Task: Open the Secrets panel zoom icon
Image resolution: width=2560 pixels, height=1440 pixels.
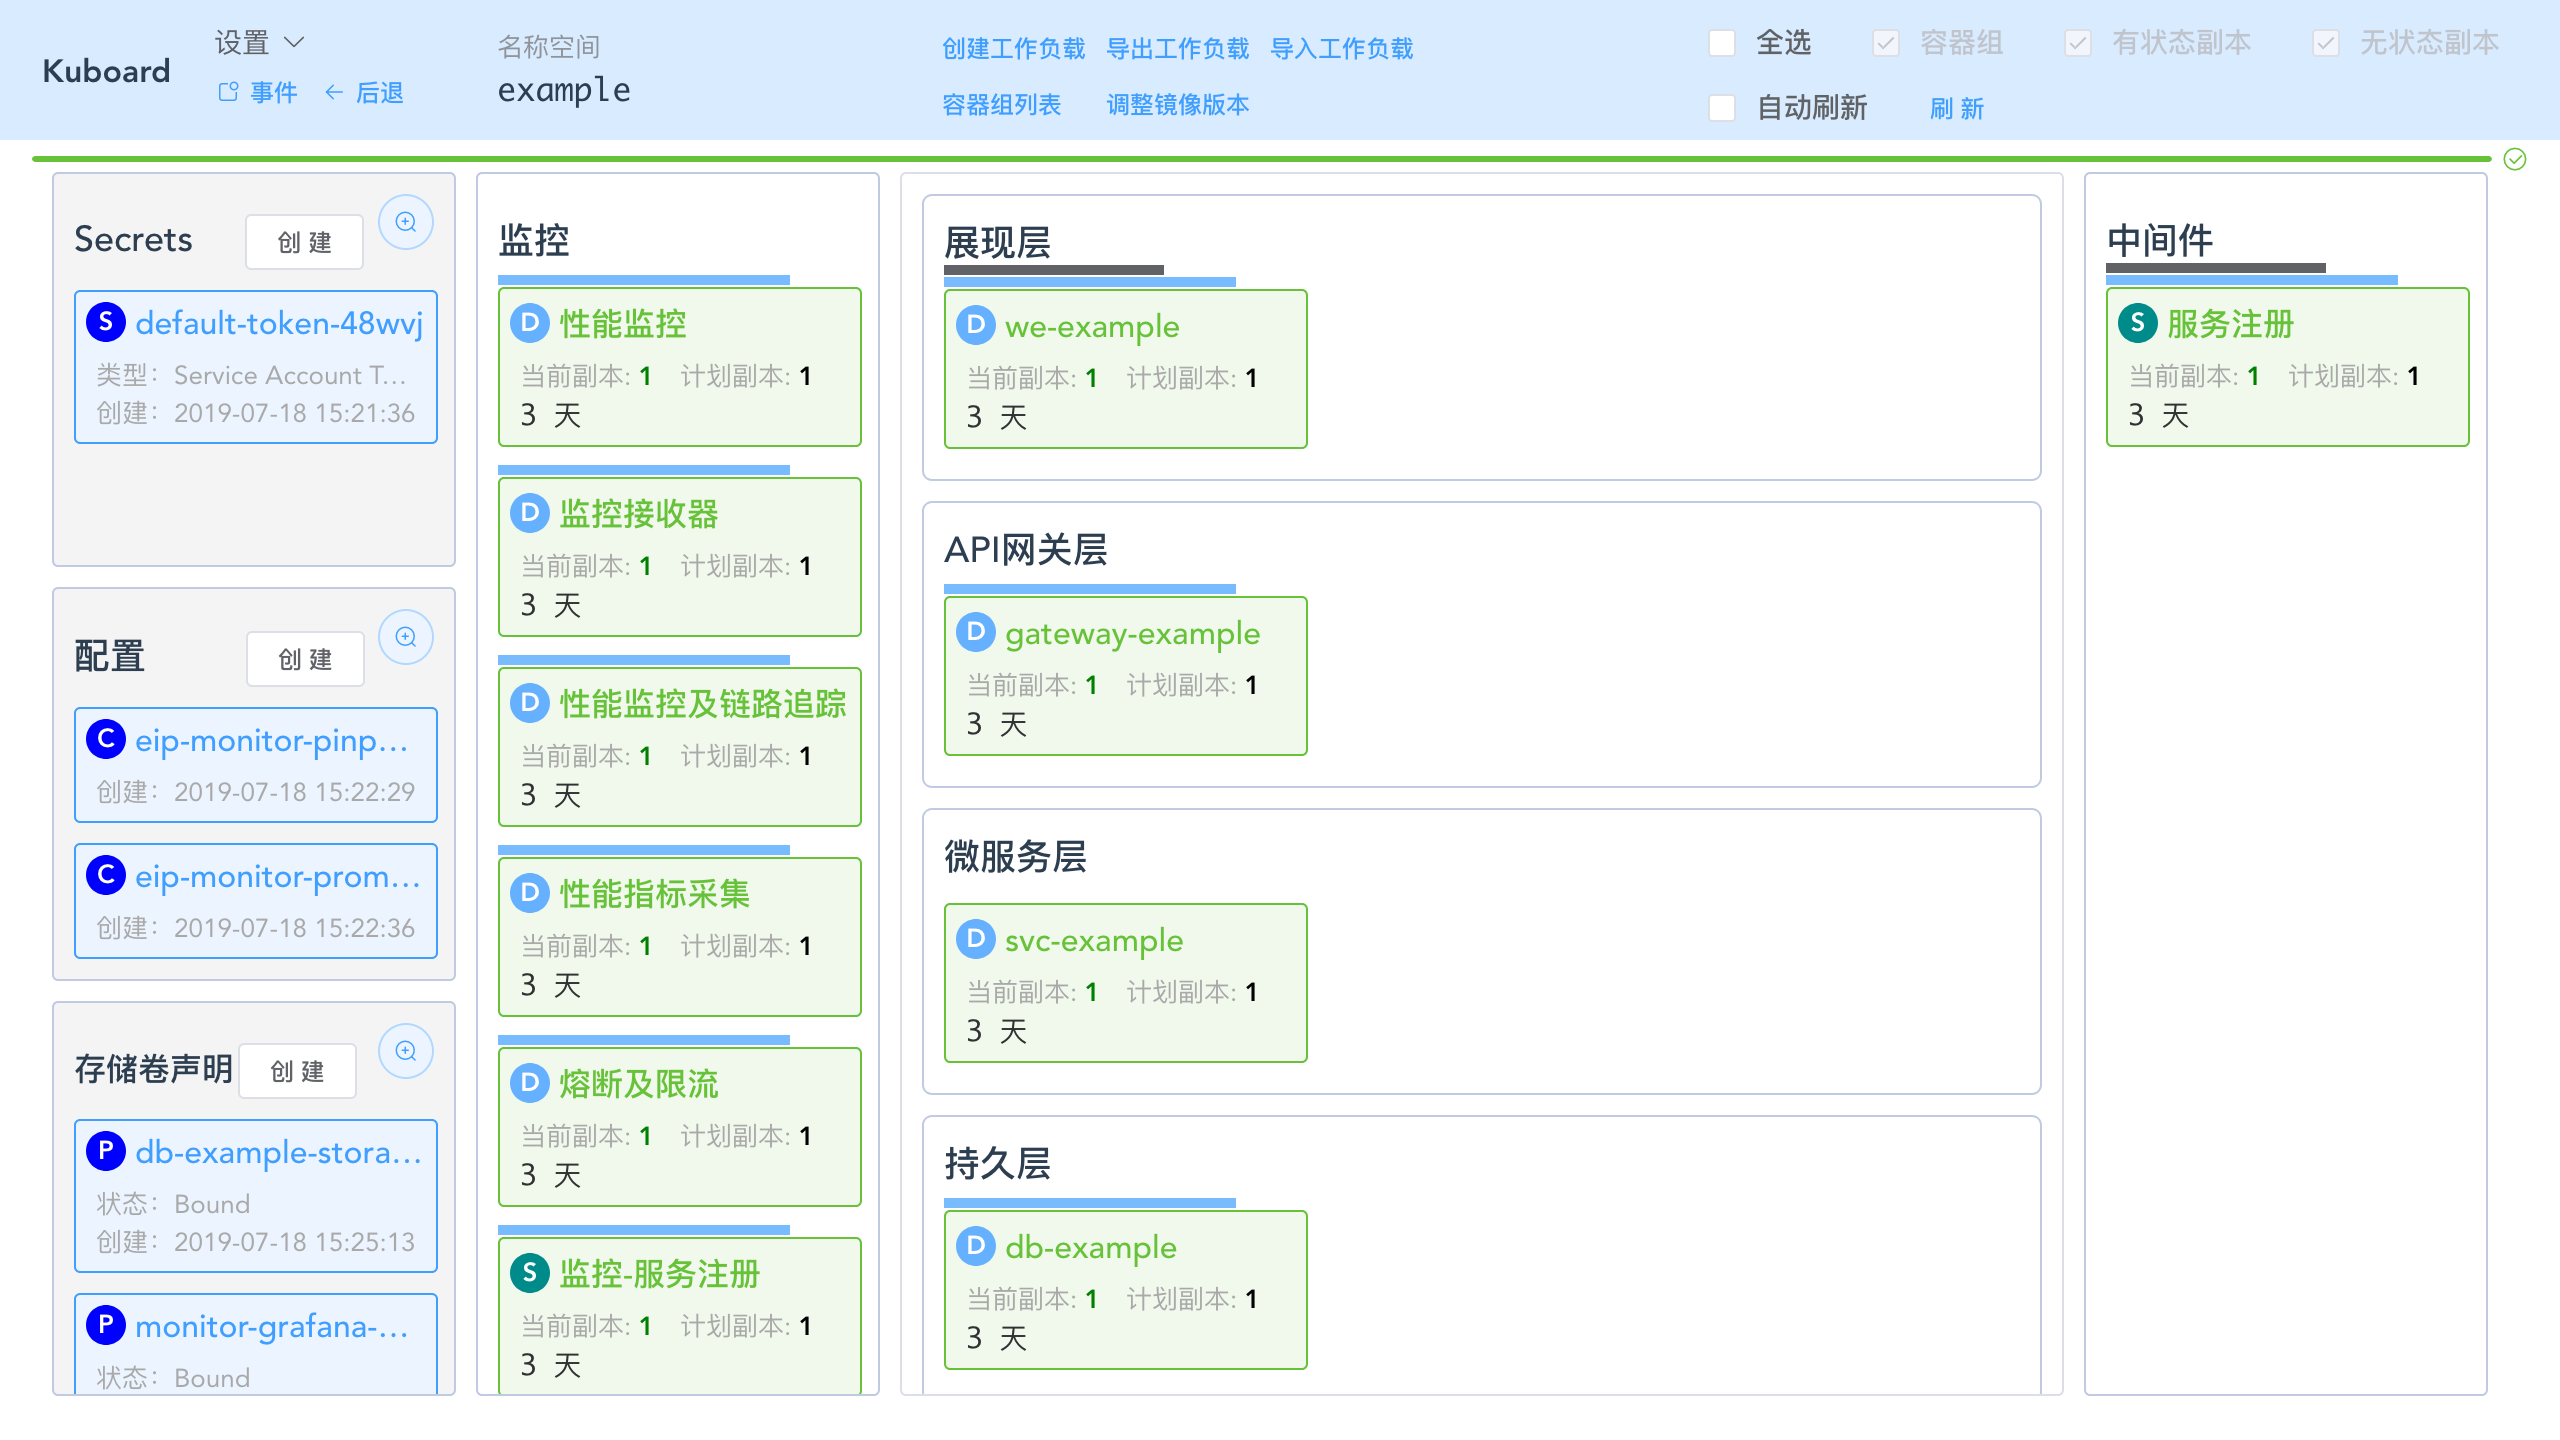Action: coord(406,222)
